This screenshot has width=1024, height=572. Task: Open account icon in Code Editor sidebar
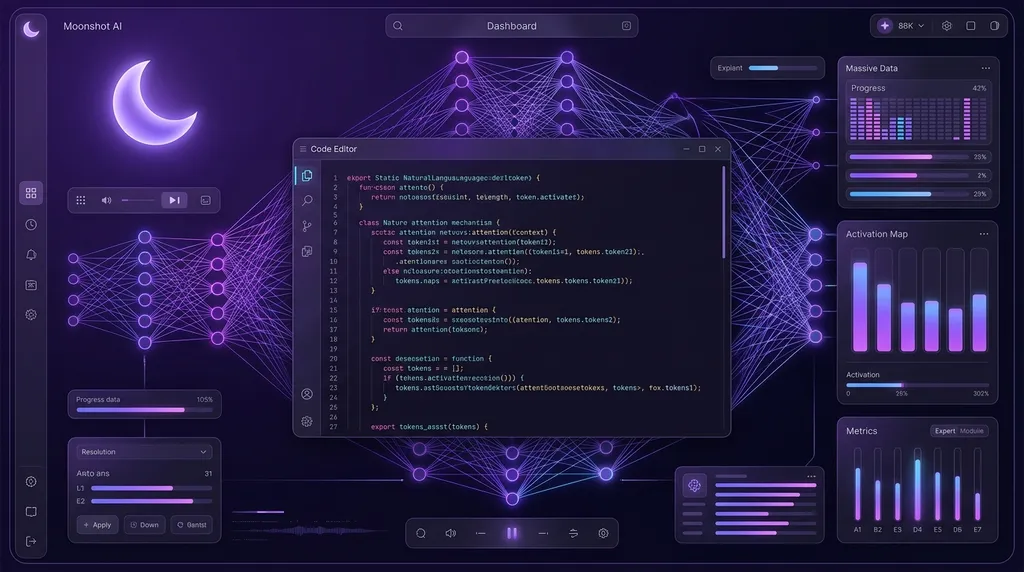[x=306, y=394]
